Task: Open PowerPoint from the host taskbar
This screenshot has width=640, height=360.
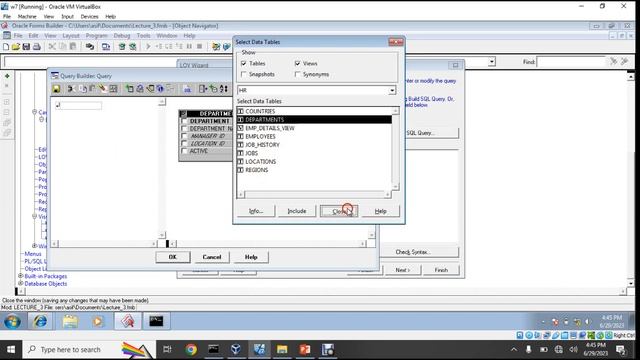Action: point(305,349)
